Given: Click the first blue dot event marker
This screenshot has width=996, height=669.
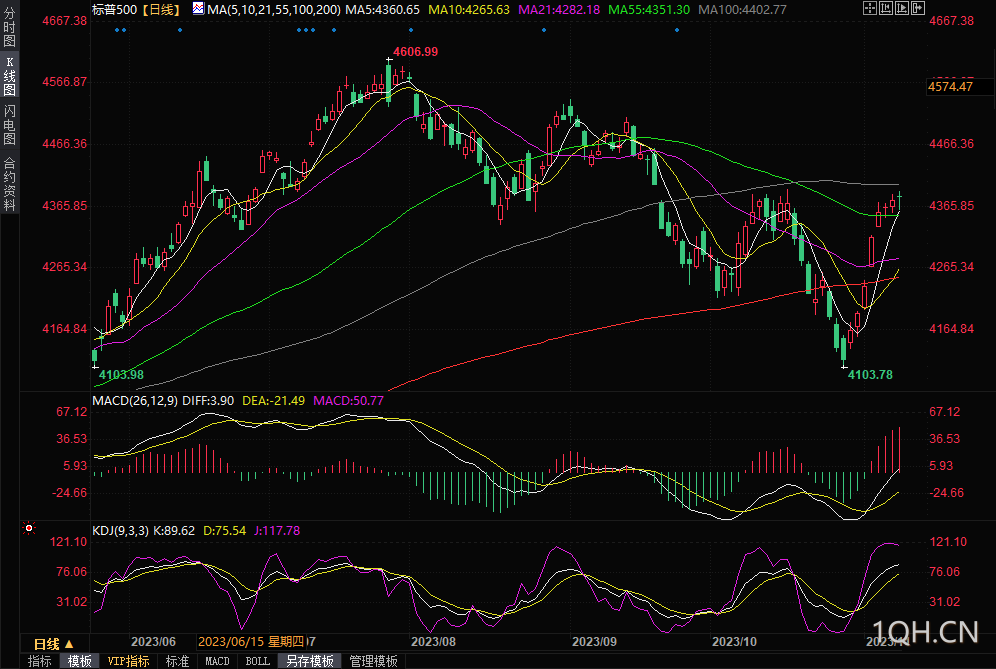Looking at the screenshot, I should point(117,30).
